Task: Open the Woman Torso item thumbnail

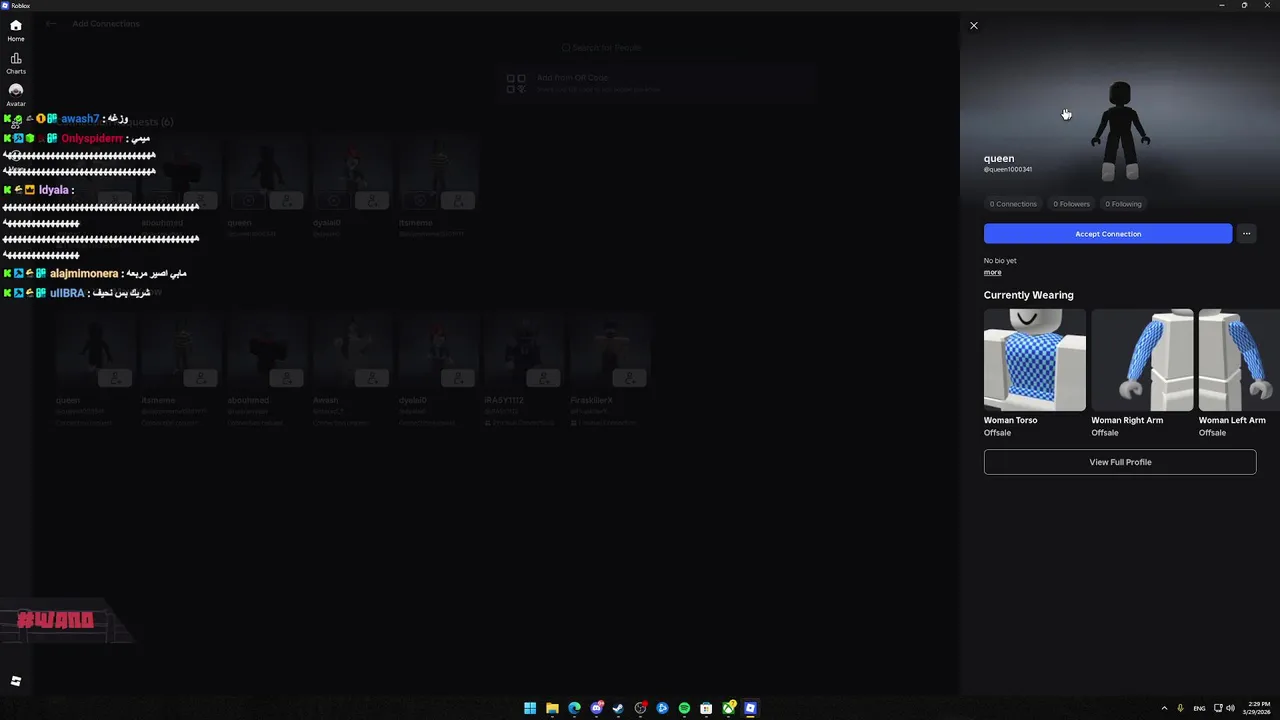Action: (x=1034, y=360)
